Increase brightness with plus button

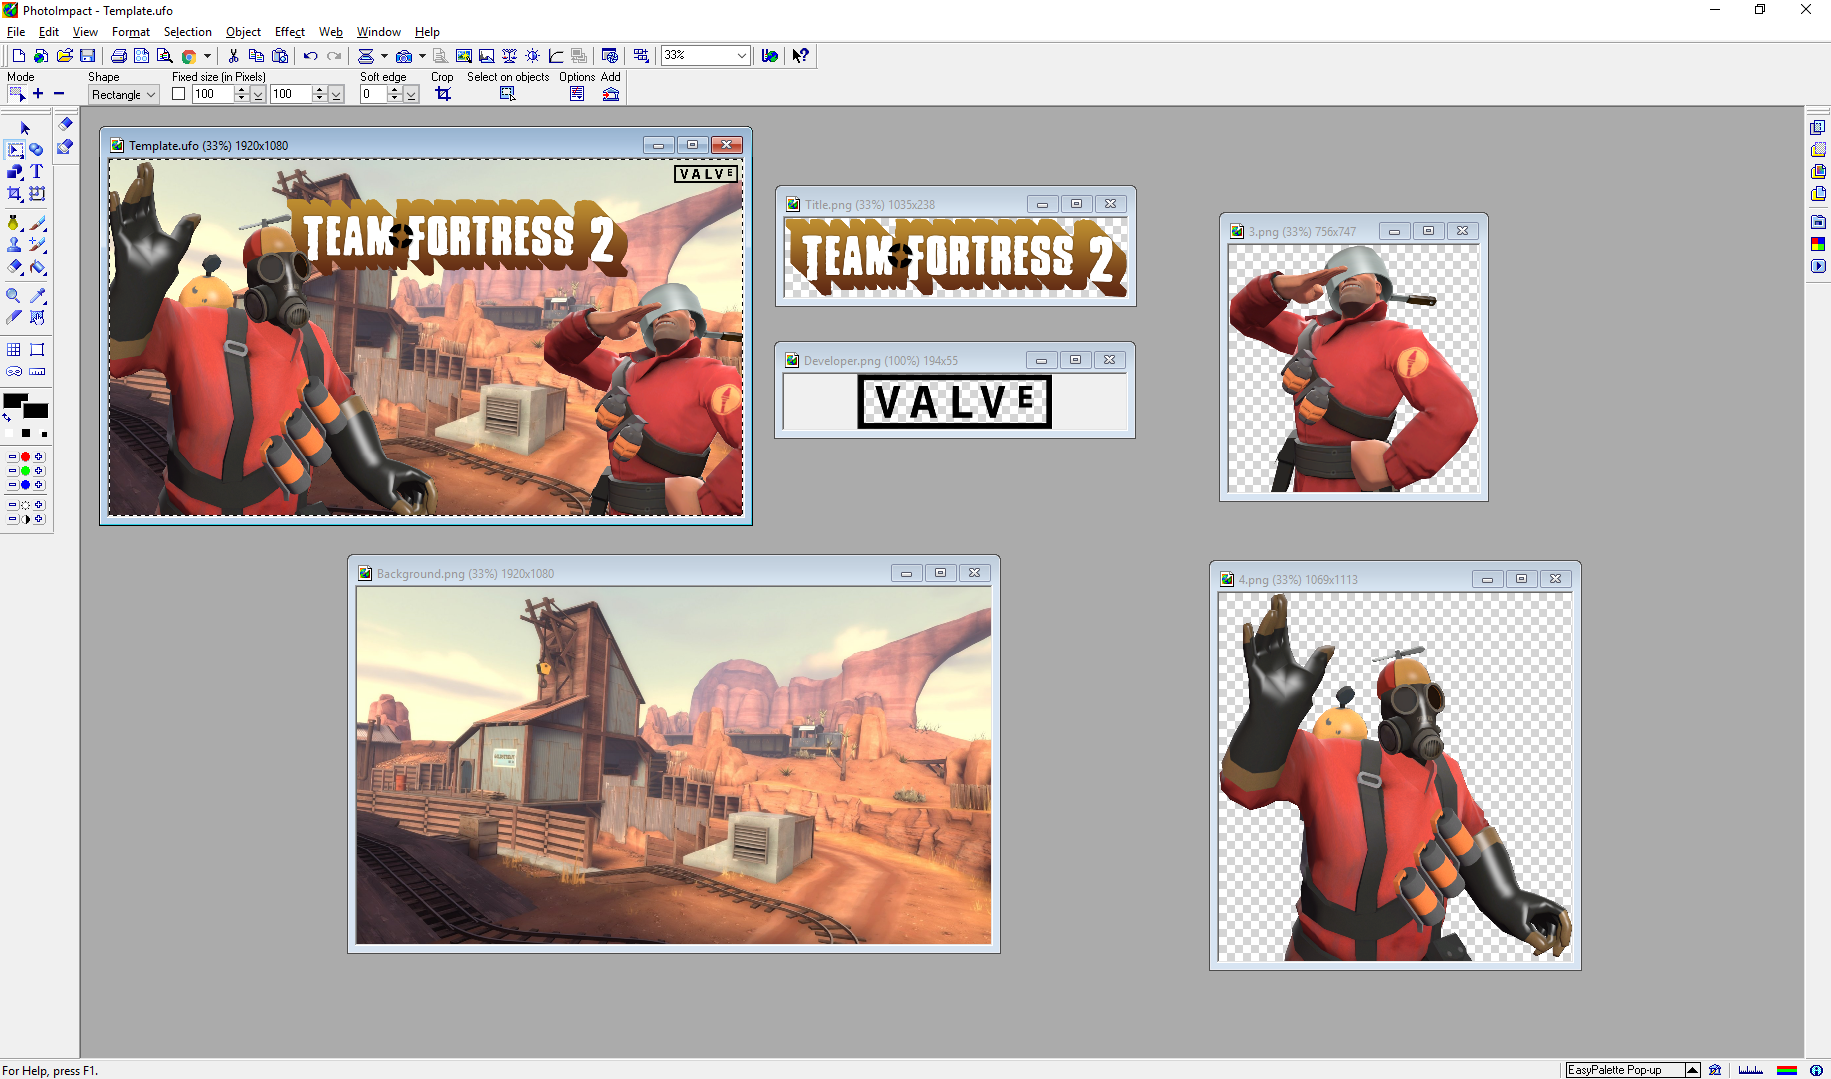click(39, 505)
